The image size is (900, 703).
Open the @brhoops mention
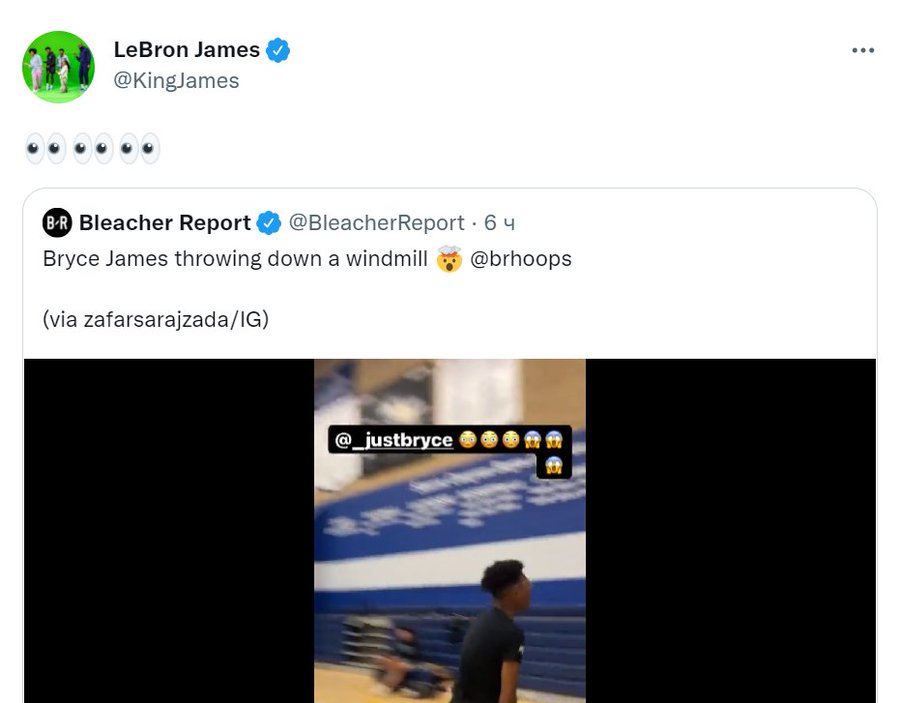point(521,259)
